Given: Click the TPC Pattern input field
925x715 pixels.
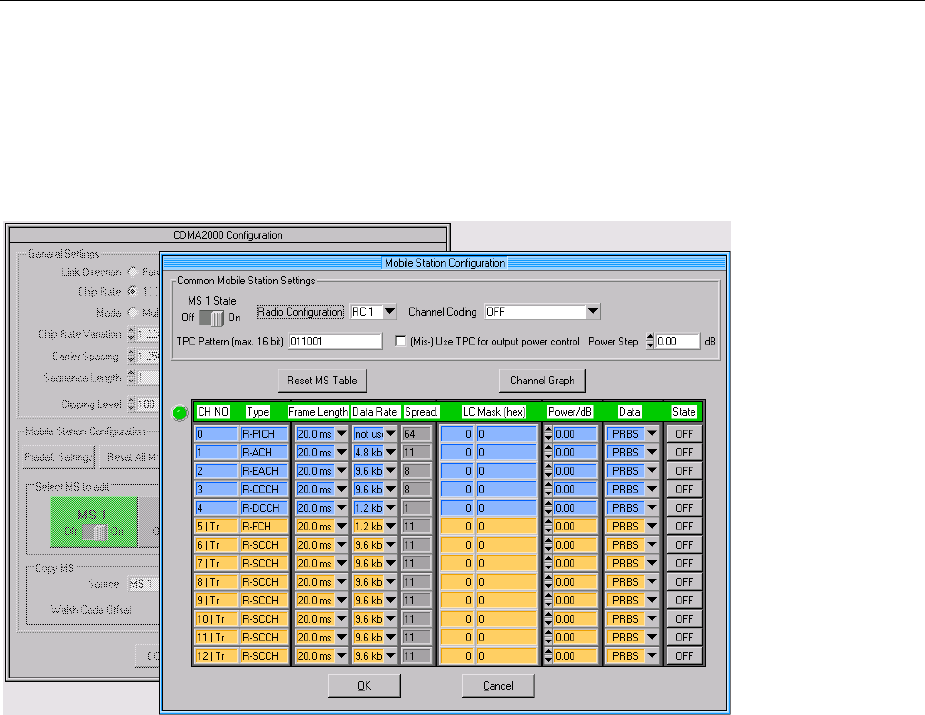Looking at the screenshot, I should [x=335, y=341].
